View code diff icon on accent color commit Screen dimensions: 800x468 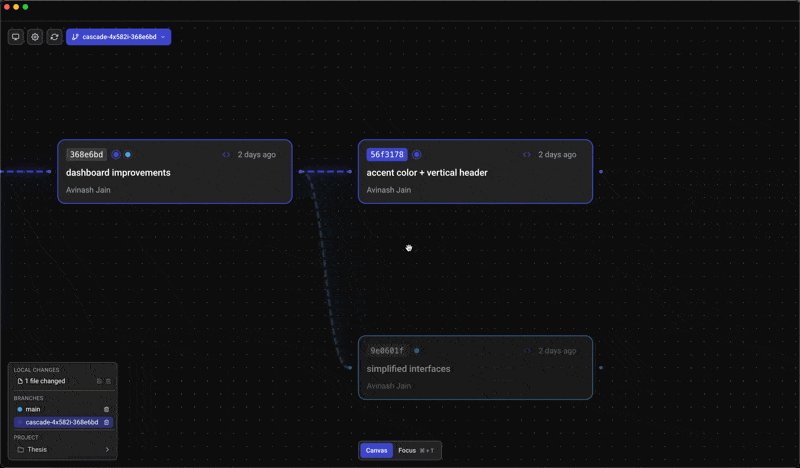click(527, 155)
